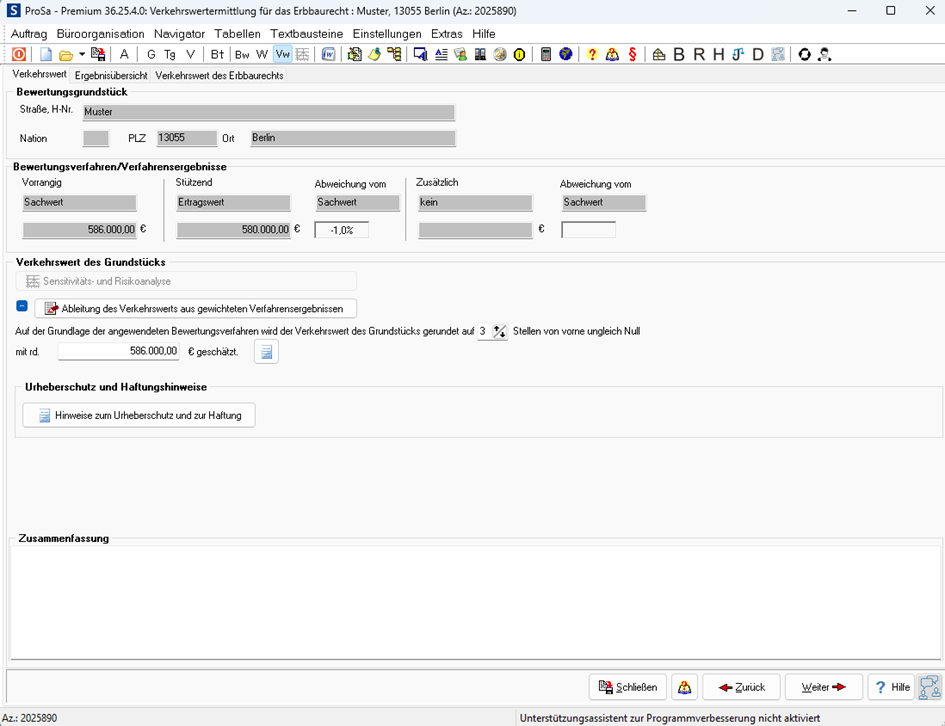The image size is (945, 726).
Task: Click the yellow question mark toolbar icon
Action: 592,55
